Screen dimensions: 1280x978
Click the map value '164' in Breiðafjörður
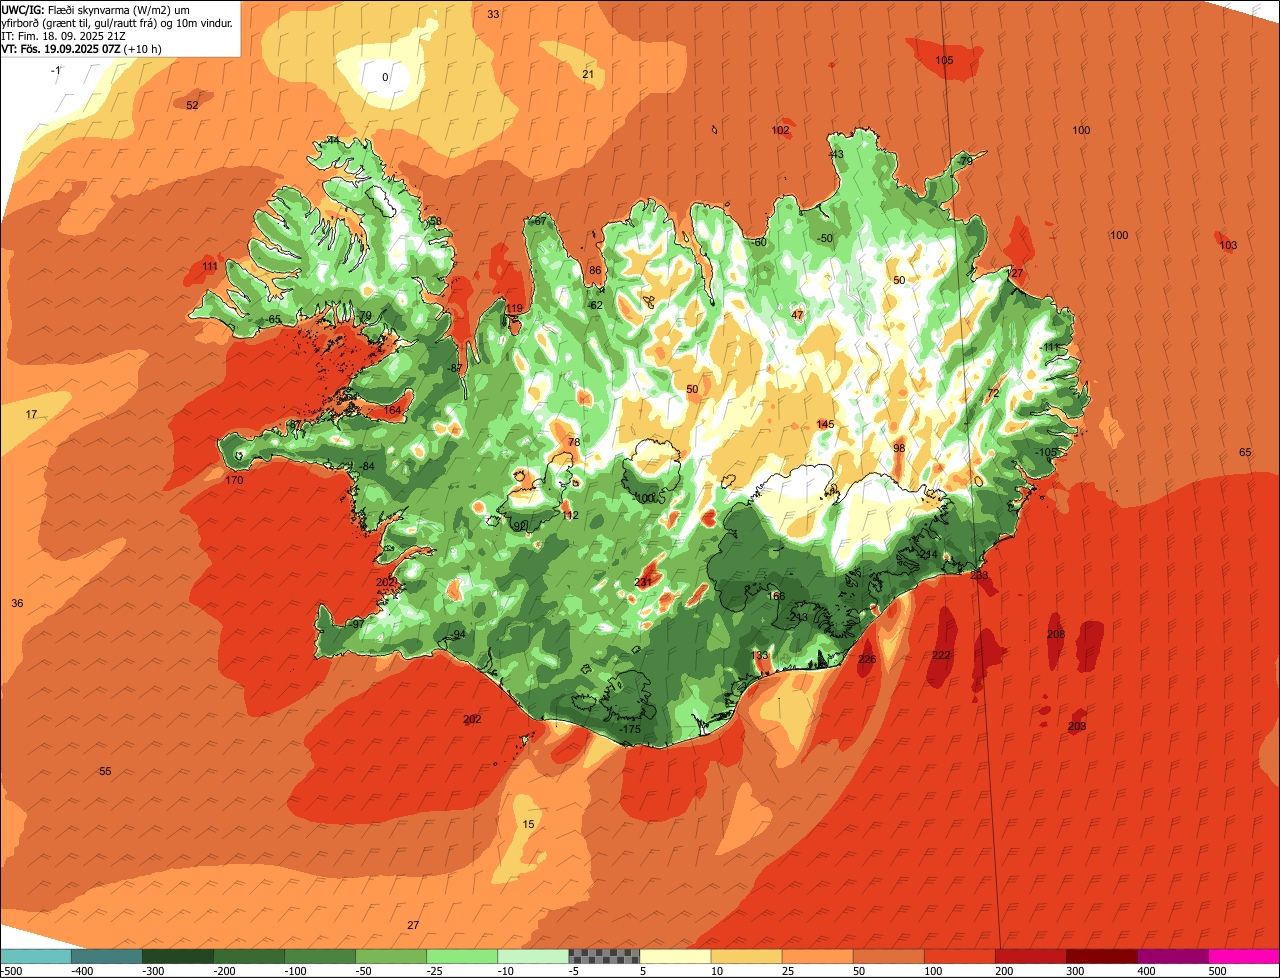[x=392, y=410]
